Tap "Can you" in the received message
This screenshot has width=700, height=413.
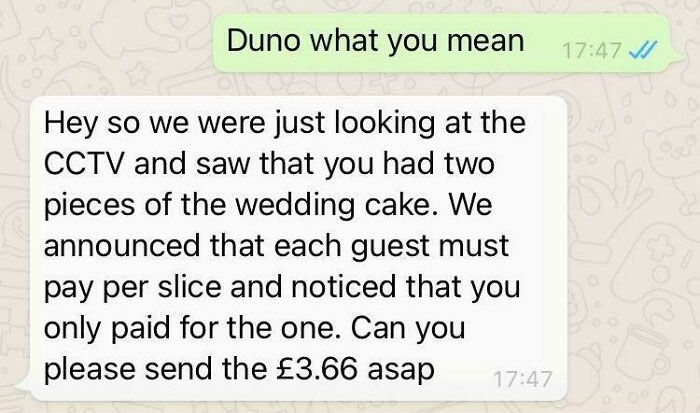[408, 330]
